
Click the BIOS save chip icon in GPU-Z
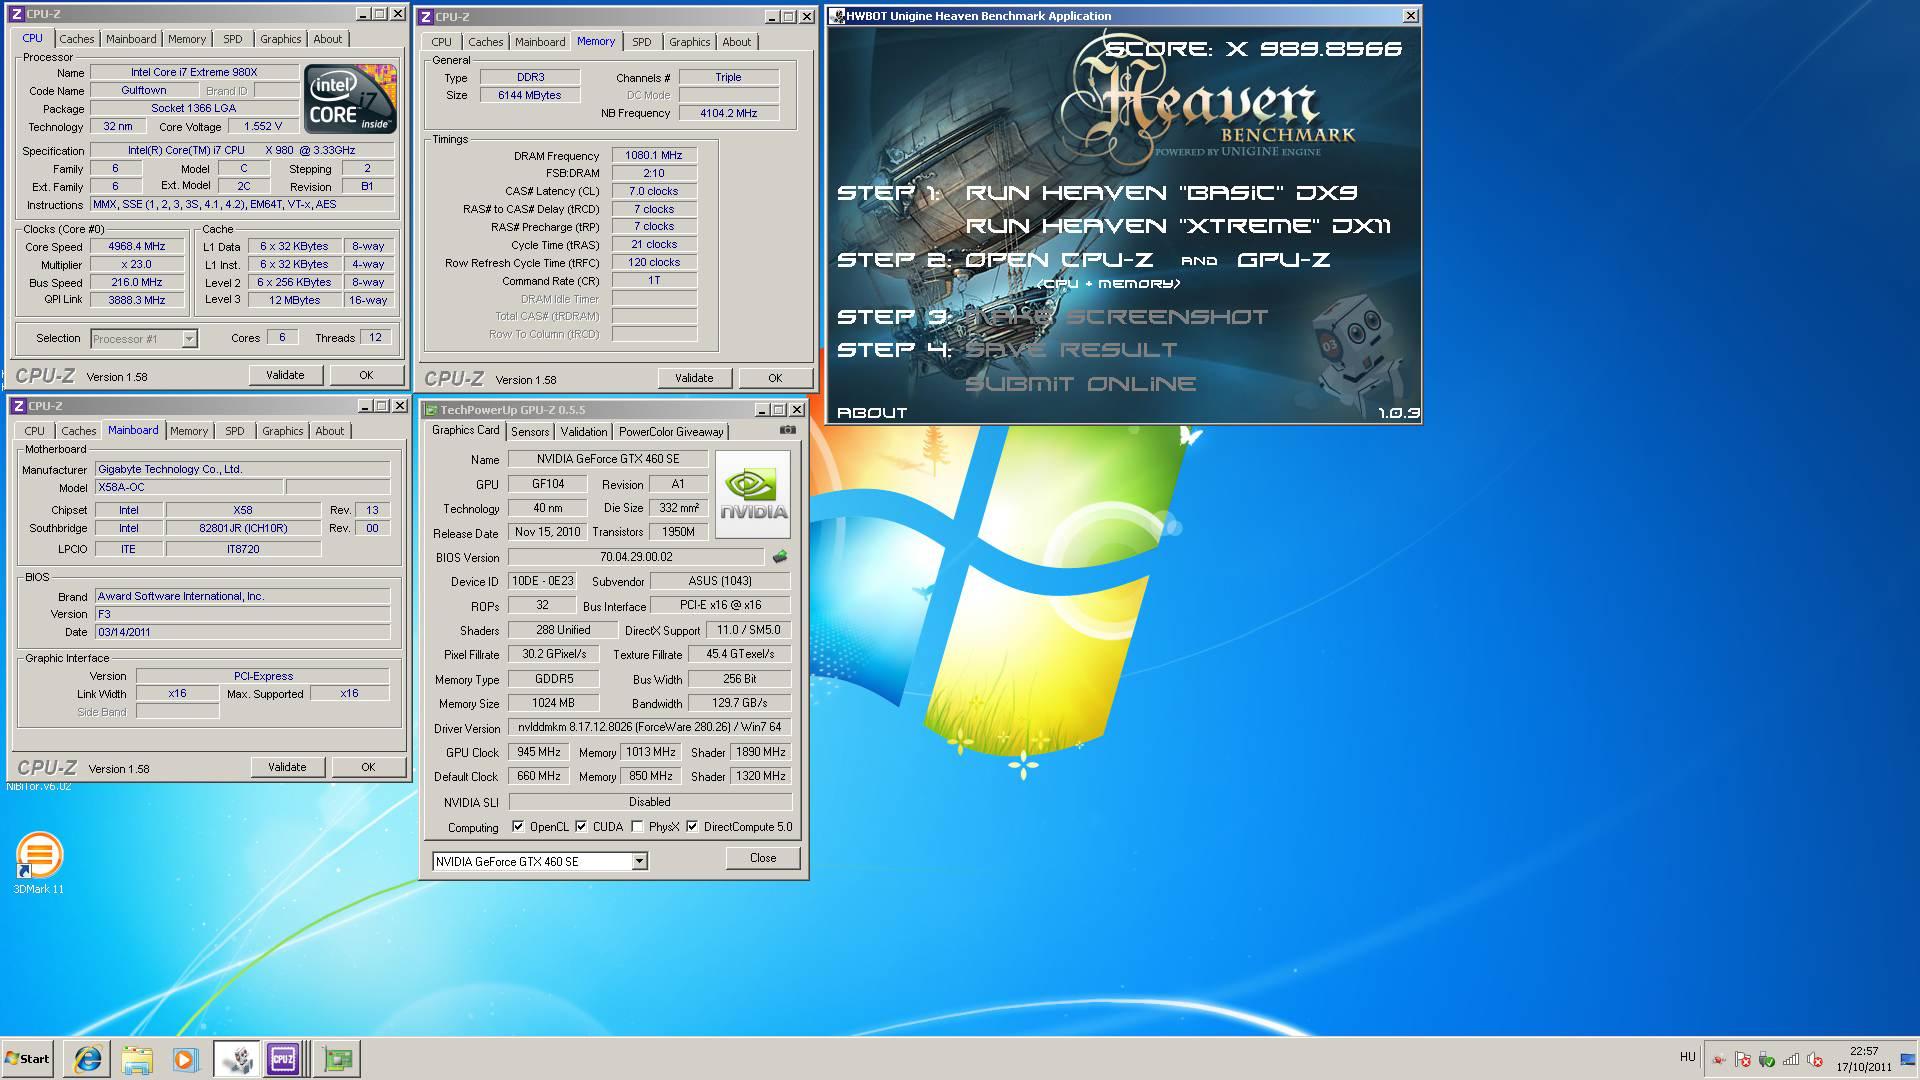(780, 556)
